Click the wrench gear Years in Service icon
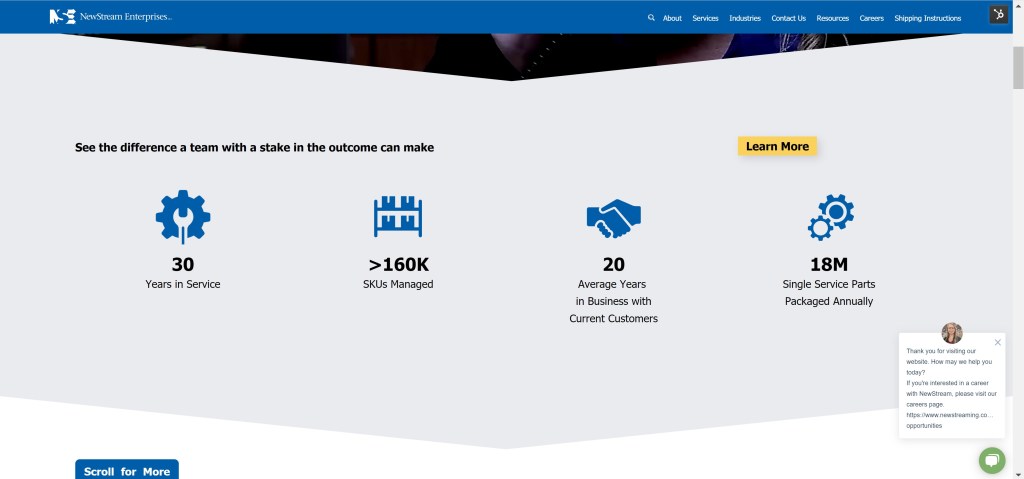 pyautogui.click(x=183, y=217)
